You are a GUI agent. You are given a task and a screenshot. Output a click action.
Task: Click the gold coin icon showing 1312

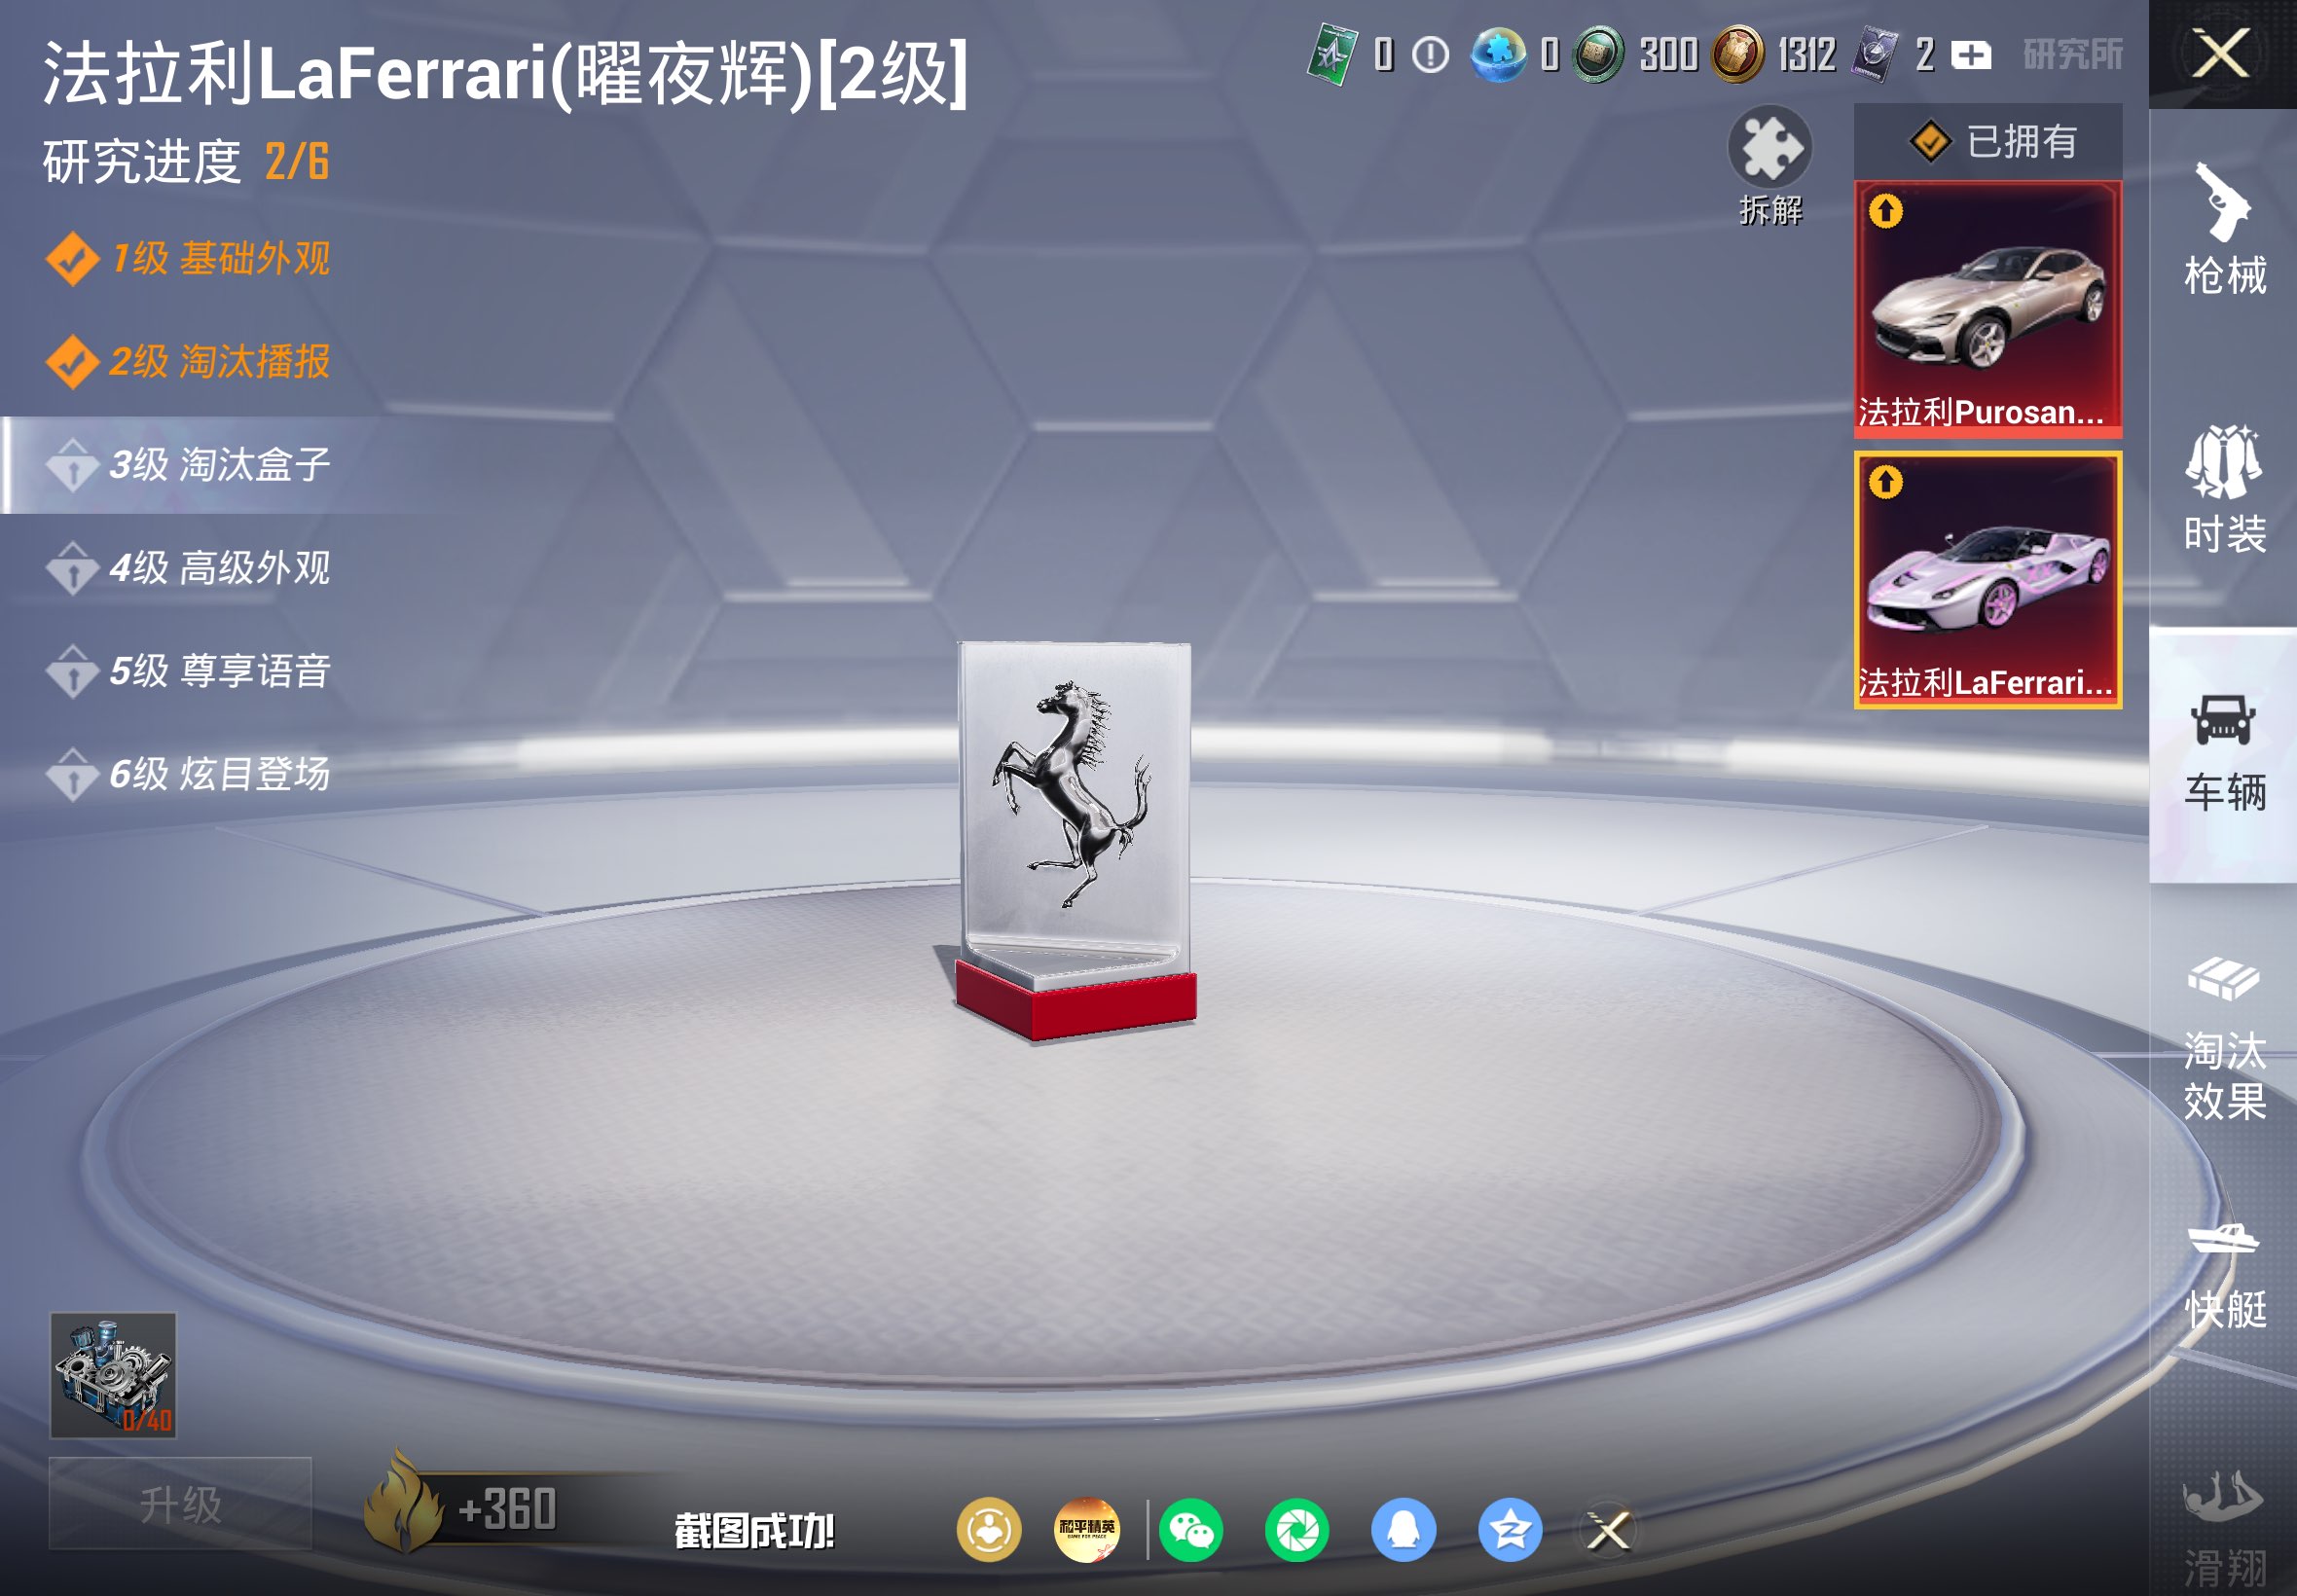coord(1737,54)
